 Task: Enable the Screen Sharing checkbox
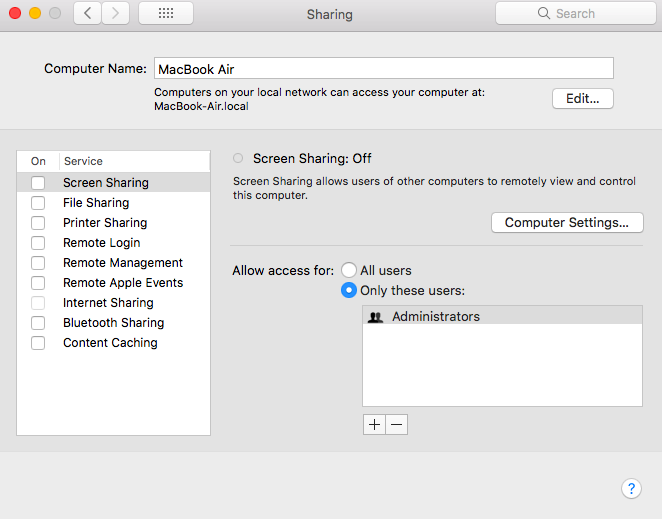[x=38, y=183]
